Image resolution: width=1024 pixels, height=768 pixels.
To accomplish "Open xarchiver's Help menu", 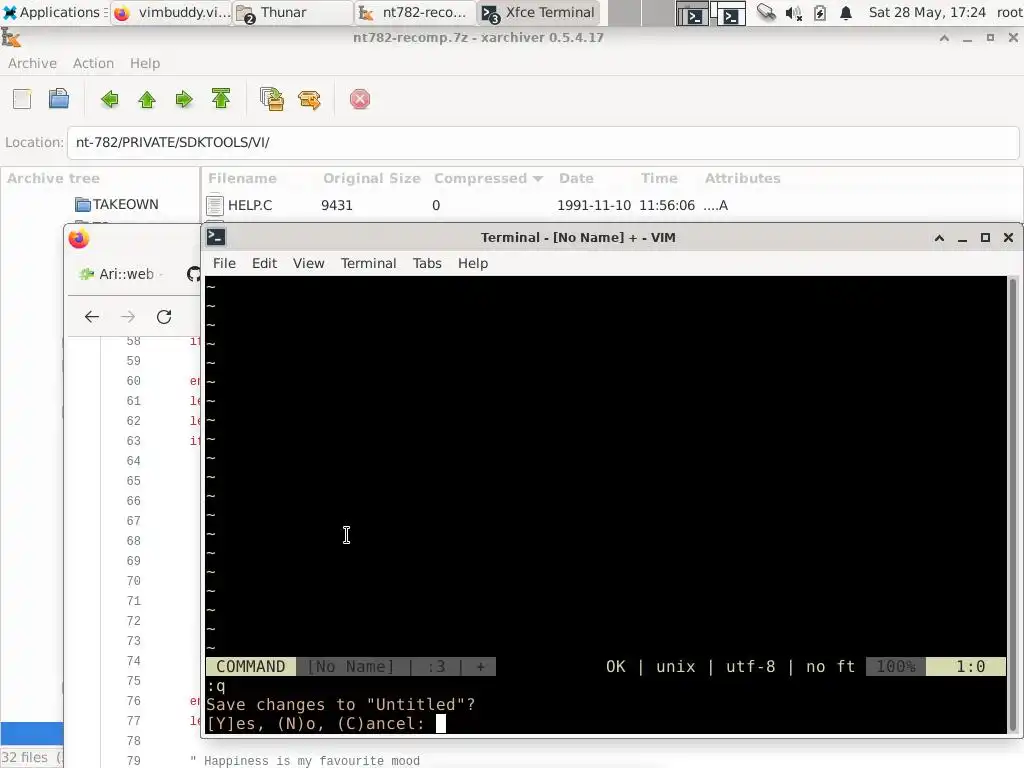I will 145,63.
